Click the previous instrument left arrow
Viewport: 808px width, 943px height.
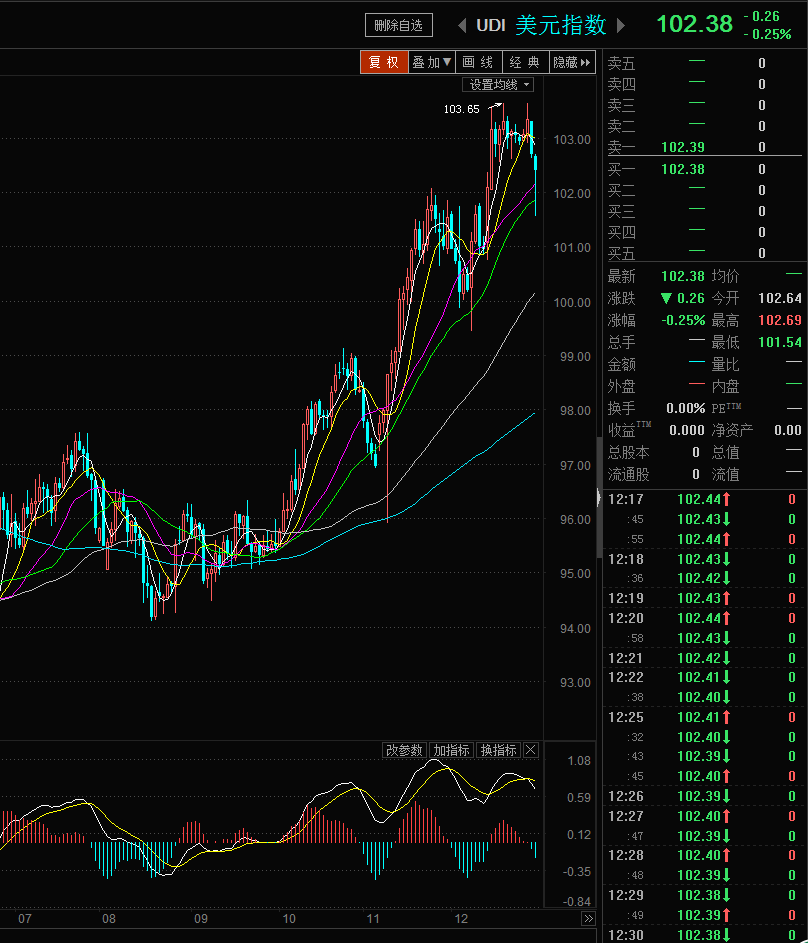(462, 25)
